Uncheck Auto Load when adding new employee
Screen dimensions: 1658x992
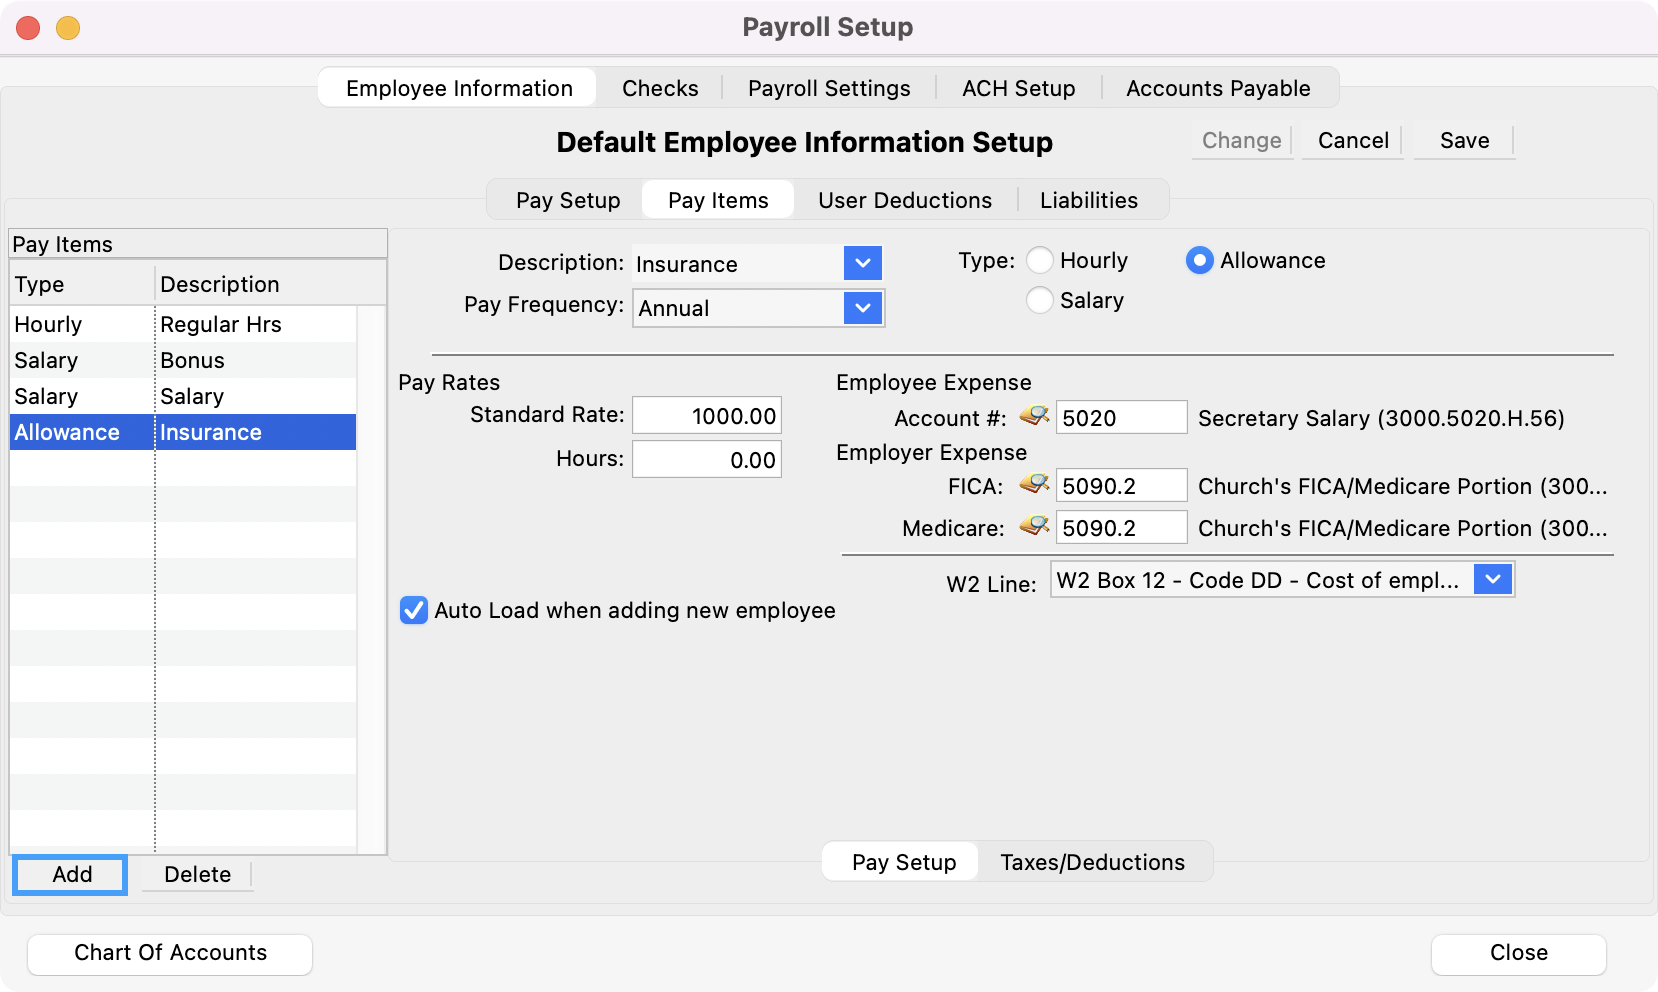tap(414, 611)
